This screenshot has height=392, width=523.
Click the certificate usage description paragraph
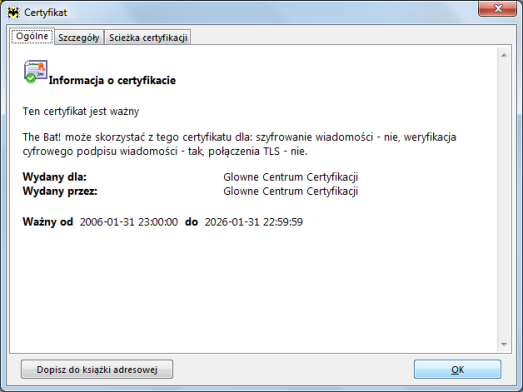click(x=239, y=144)
